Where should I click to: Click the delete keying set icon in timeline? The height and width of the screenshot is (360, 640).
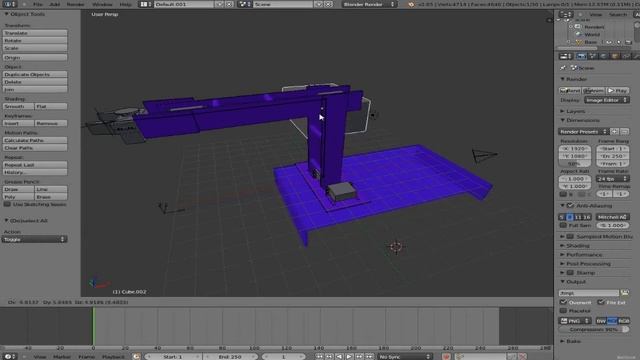point(522,356)
